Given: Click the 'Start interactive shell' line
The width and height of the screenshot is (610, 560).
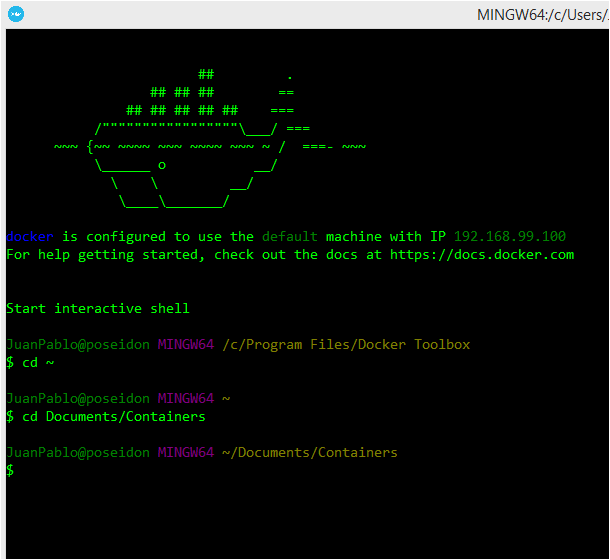Looking at the screenshot, I should [98, 309].
